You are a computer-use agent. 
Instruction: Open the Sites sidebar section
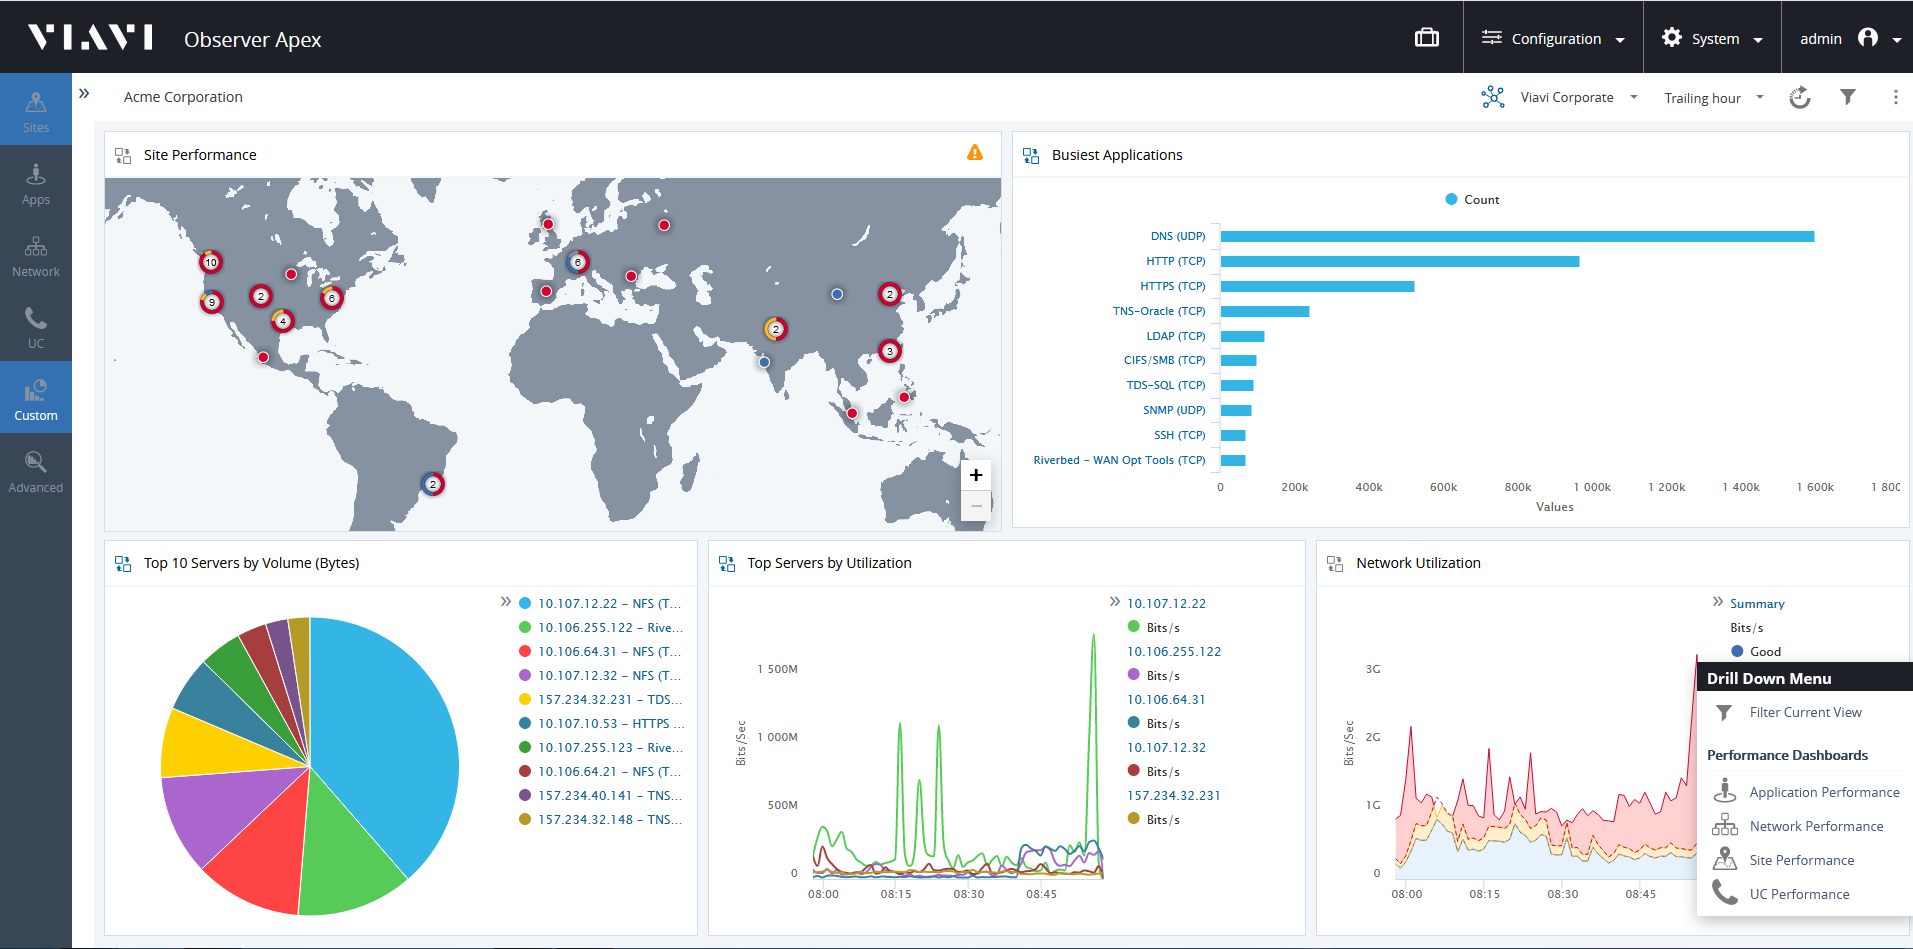(36, 110)
